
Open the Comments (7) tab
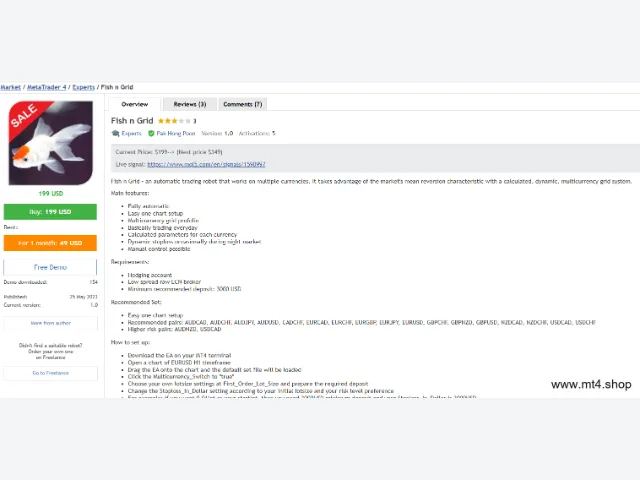(243, 104)
